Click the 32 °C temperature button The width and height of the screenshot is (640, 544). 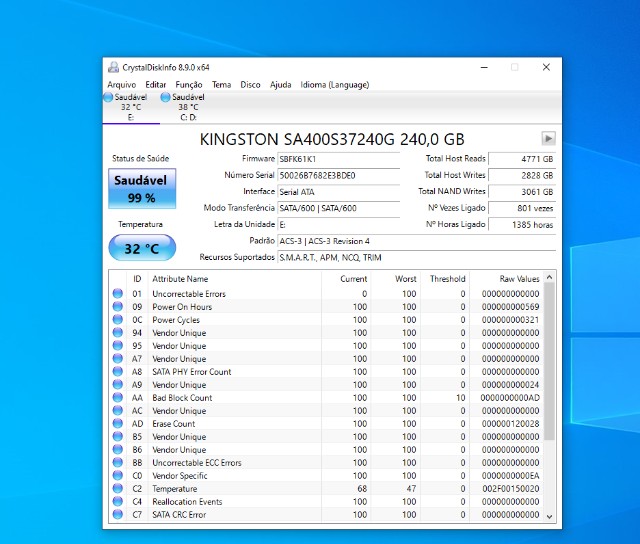[142, 248]
